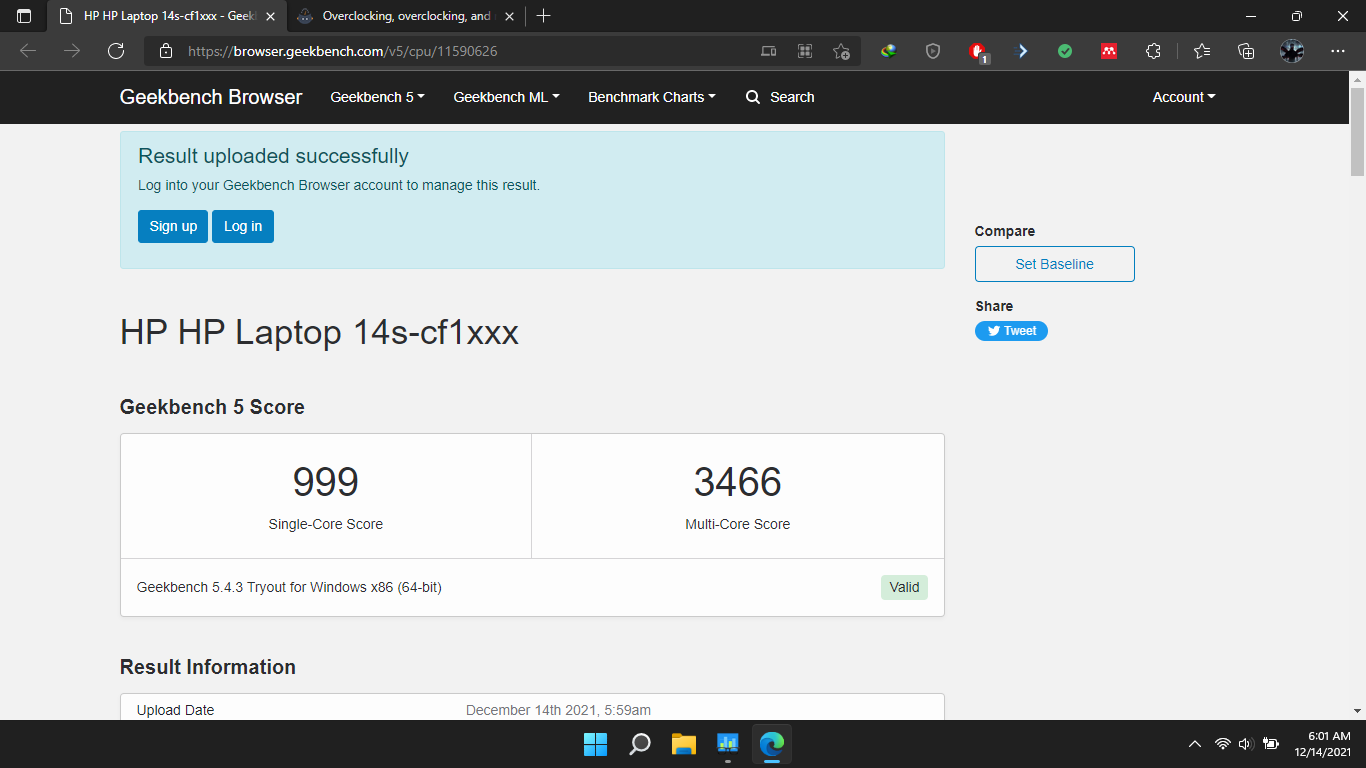Click the Geekbench 5.4.3 Tryout version text

pyautogui.click(x=289, y=587)
